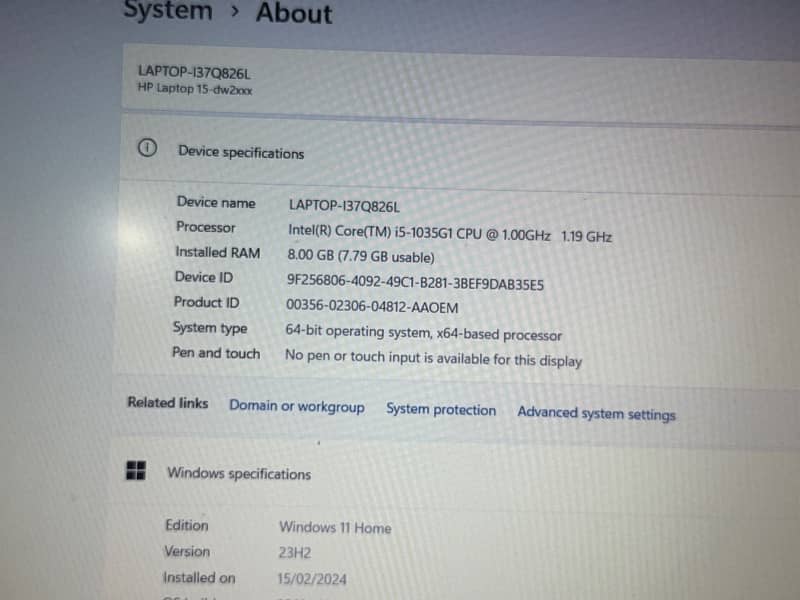The image size is (800, 600).
Task: Click the HP Laptop 15-dw2xxx model text
Action: [x=194, y=88]
